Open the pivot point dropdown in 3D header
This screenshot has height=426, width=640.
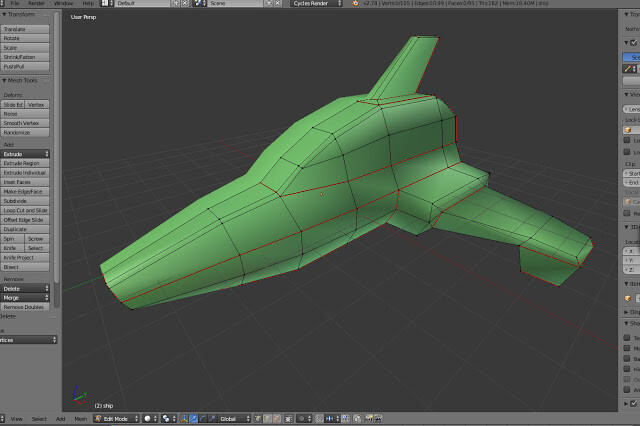[x=168, y=419]
